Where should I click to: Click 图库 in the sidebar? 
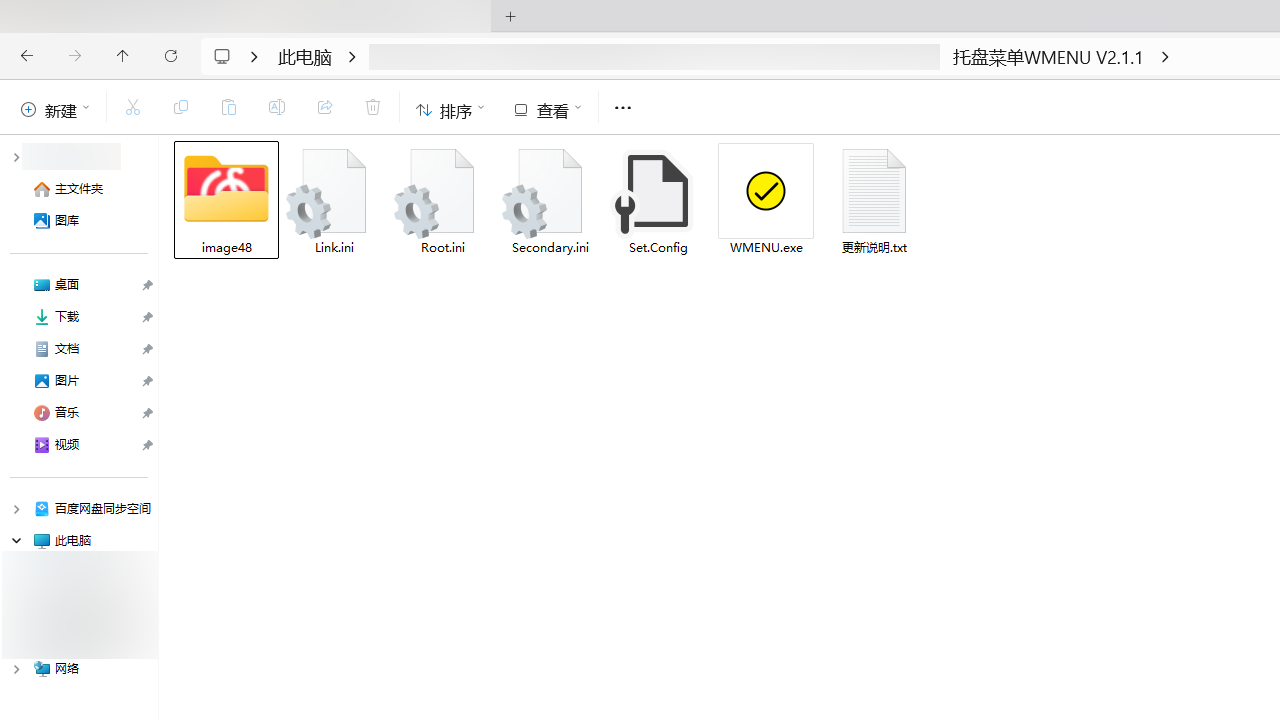[66, 220]
